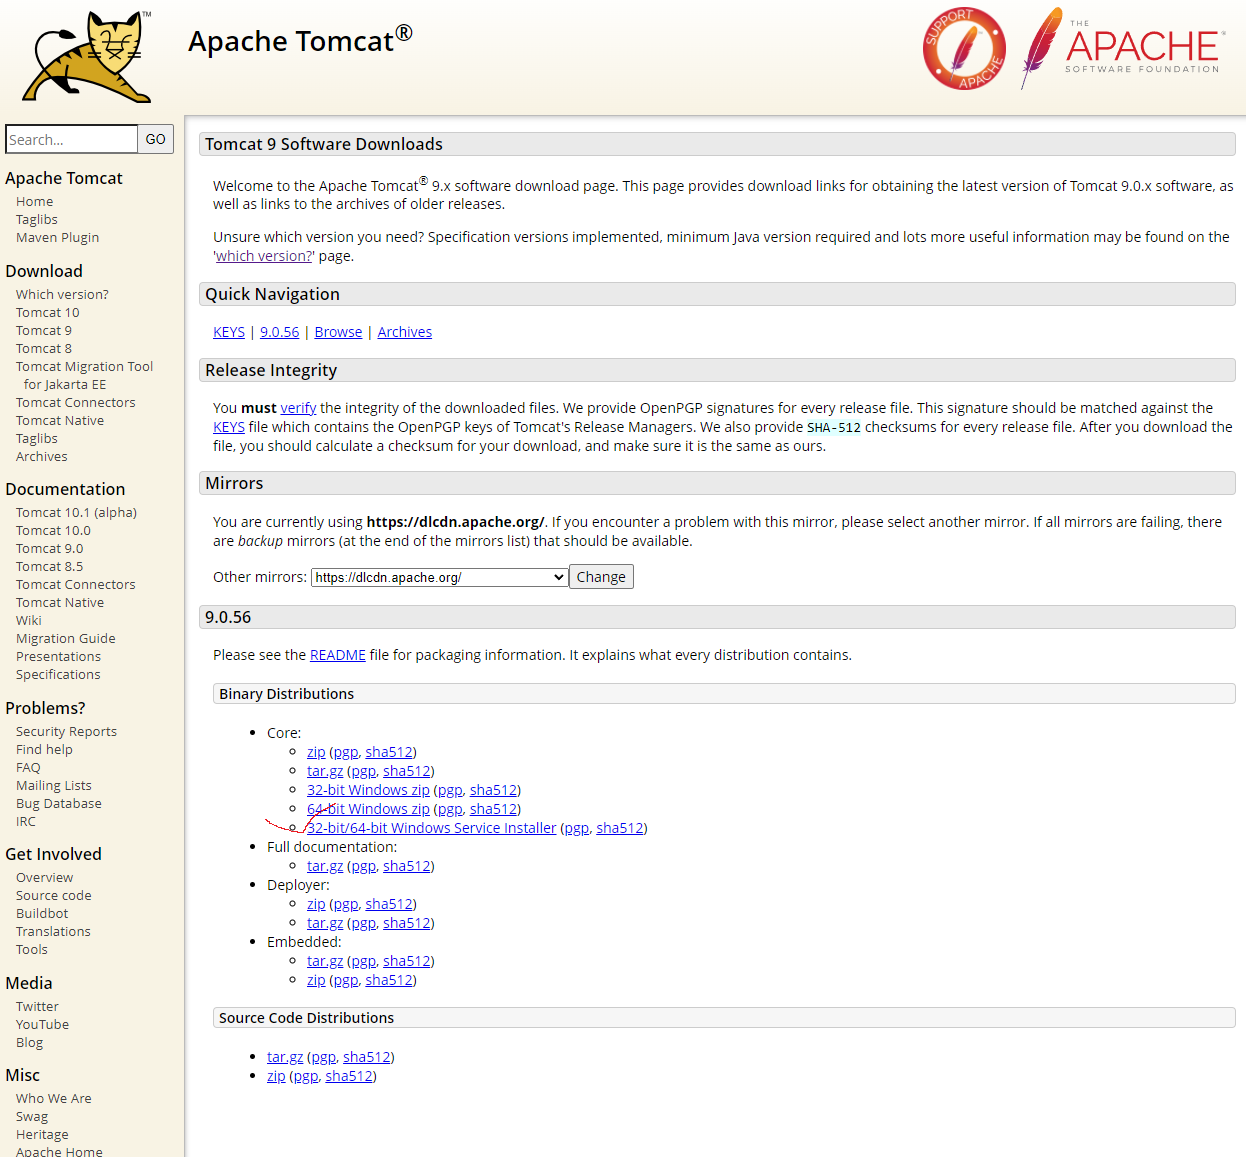Viewport: 1246px width, 1157px height.
Task: Open Source code under Get Involved
Action: point(53,895)
